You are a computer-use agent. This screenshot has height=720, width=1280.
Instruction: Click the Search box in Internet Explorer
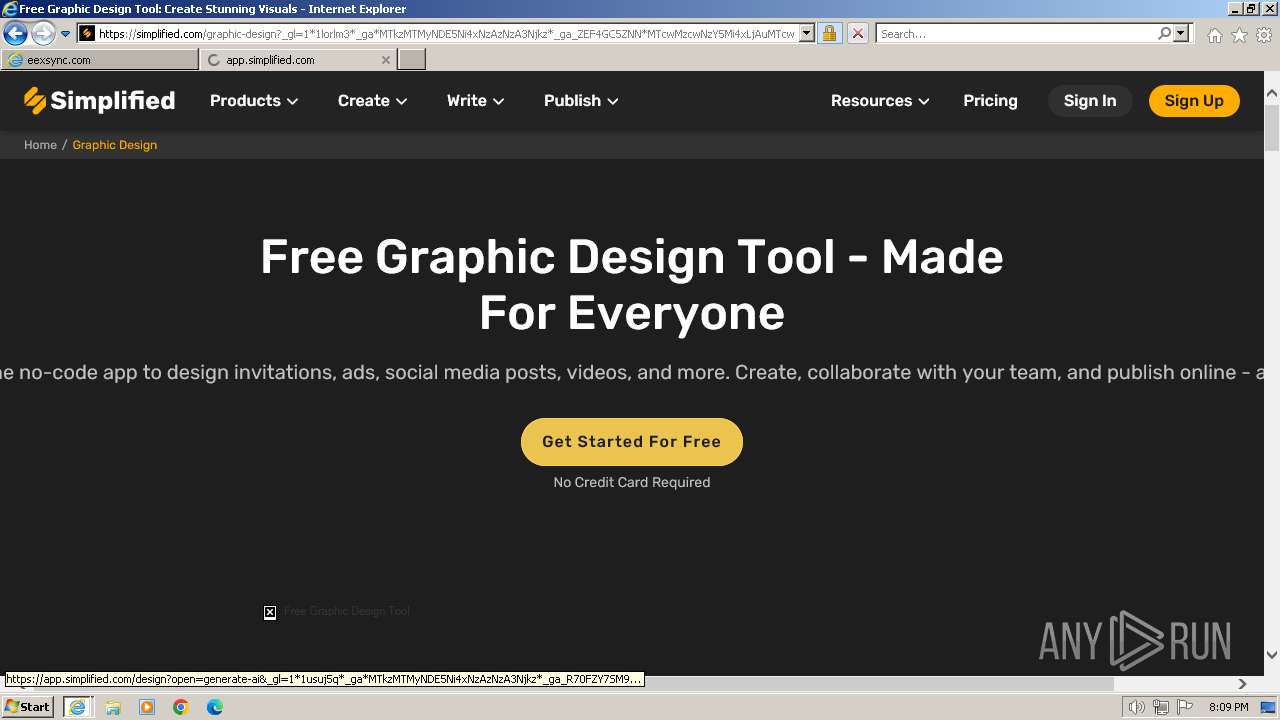(x=1017, y=33)
